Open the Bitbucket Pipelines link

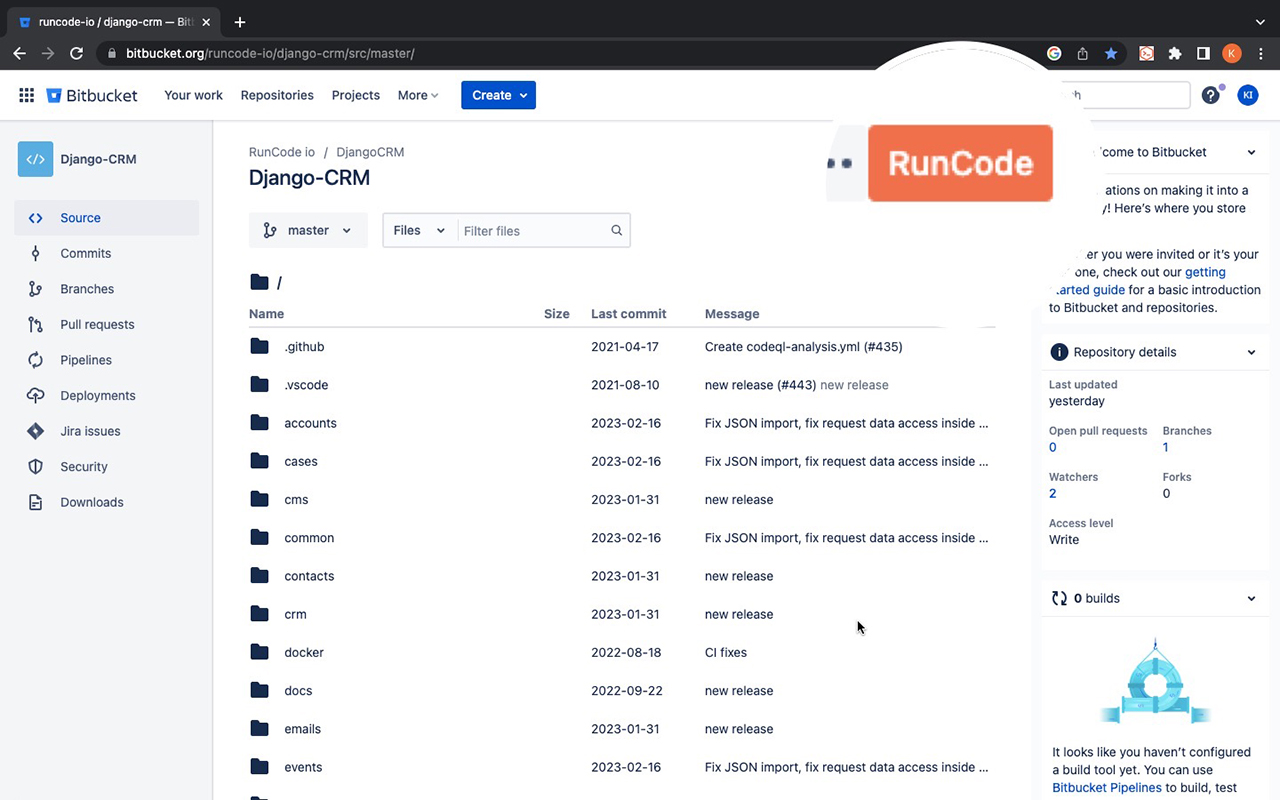tap(1106, 787)
